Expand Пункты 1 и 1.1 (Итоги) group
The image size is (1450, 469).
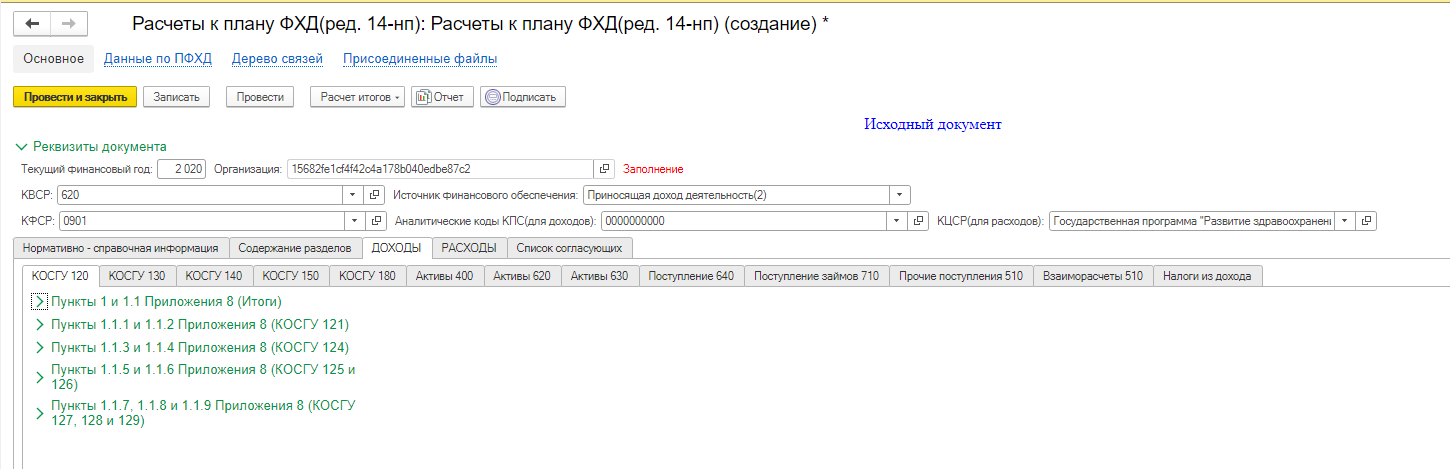point(40,301)
